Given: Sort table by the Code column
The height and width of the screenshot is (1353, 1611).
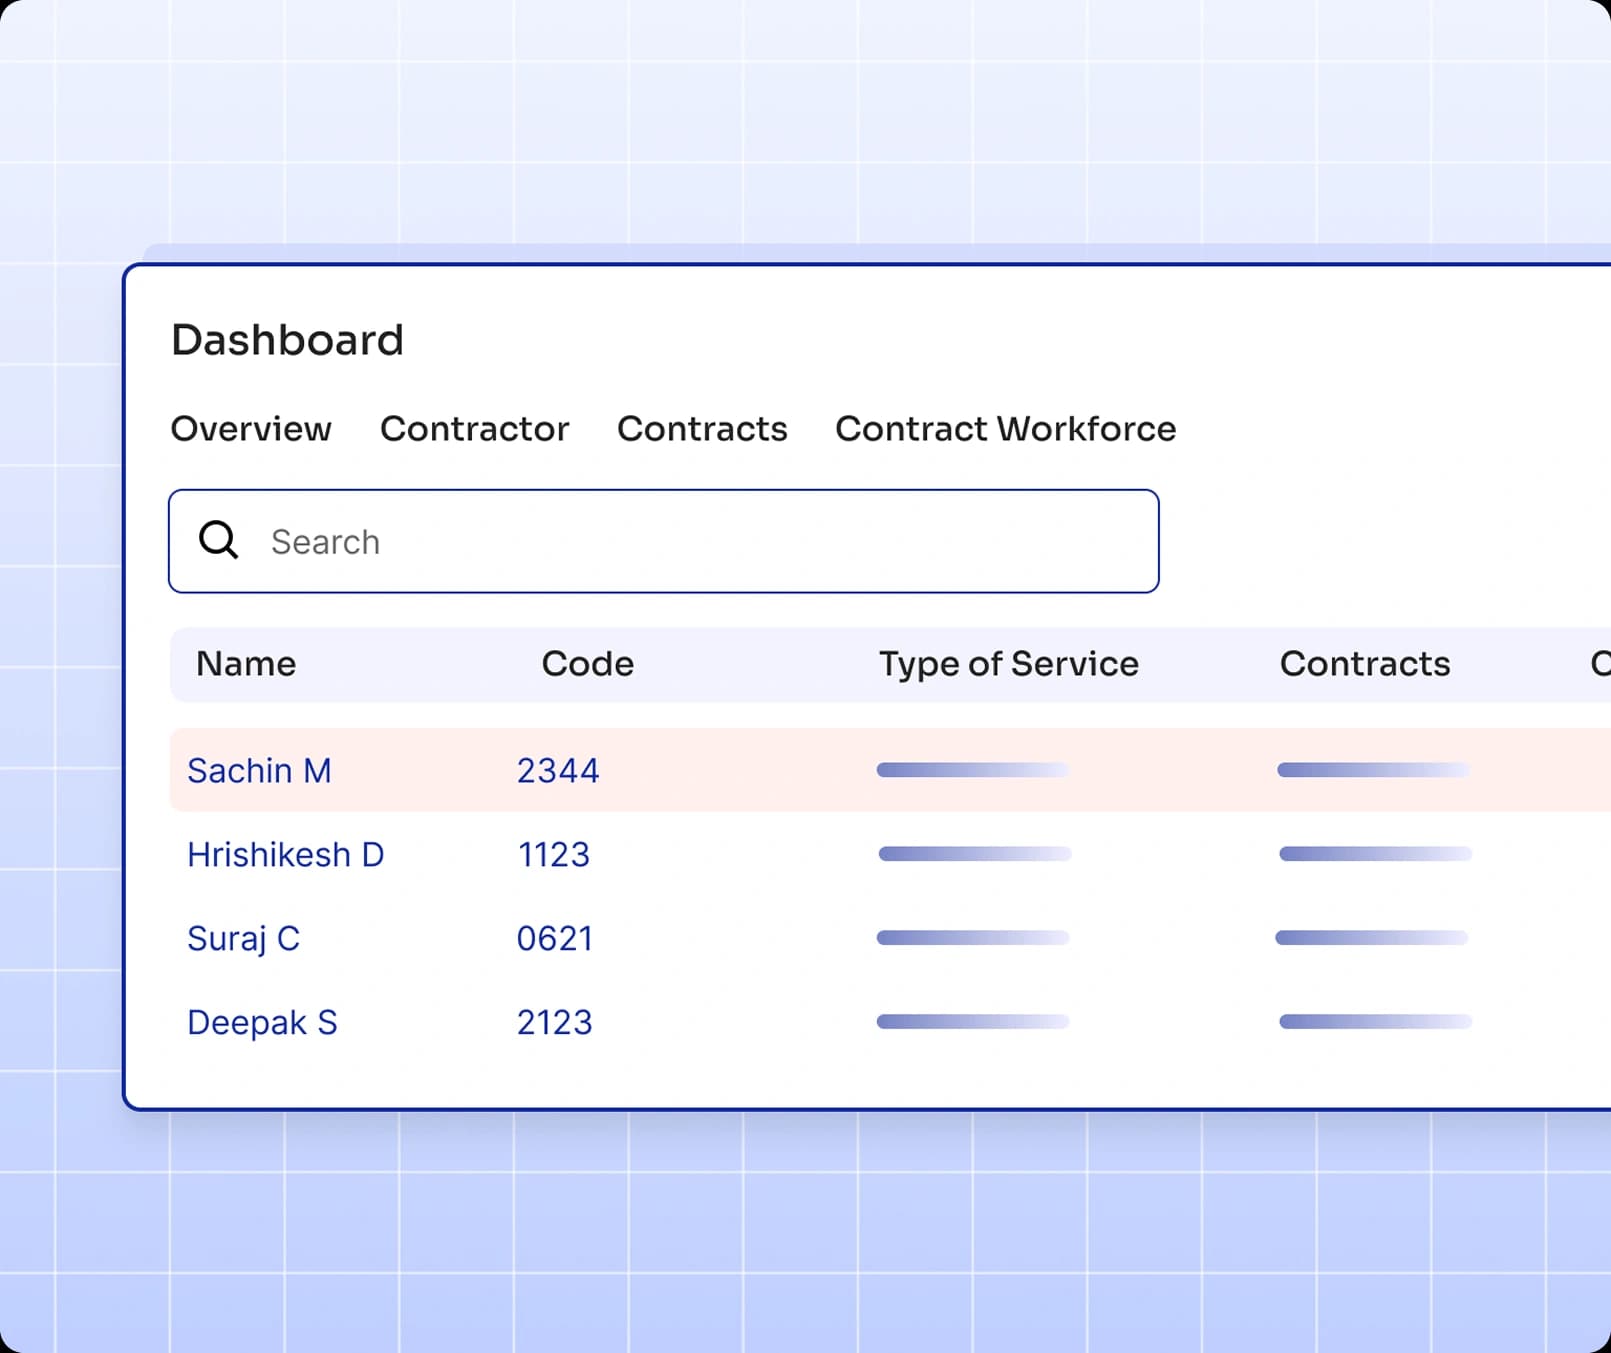Looking at the screenshot, I should (x=587, y=664).
